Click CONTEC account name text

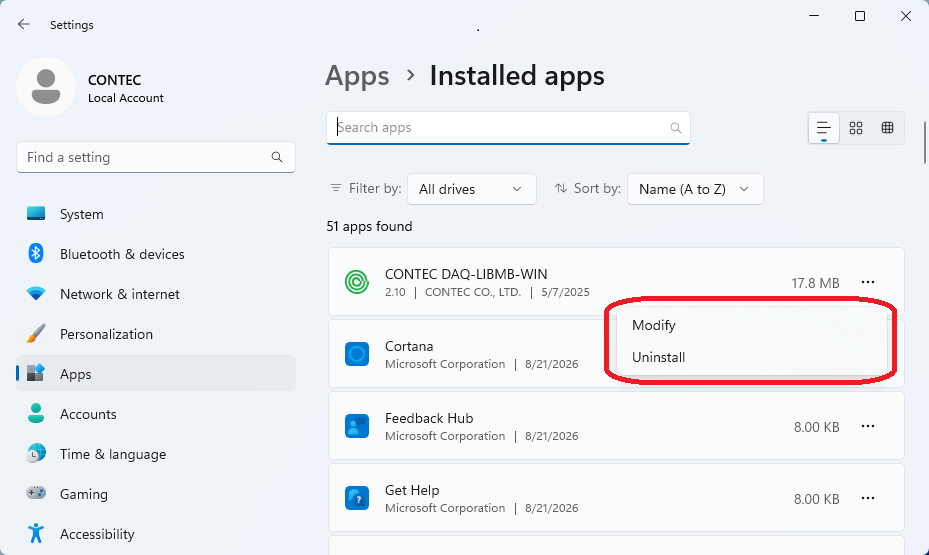(114, 80)
